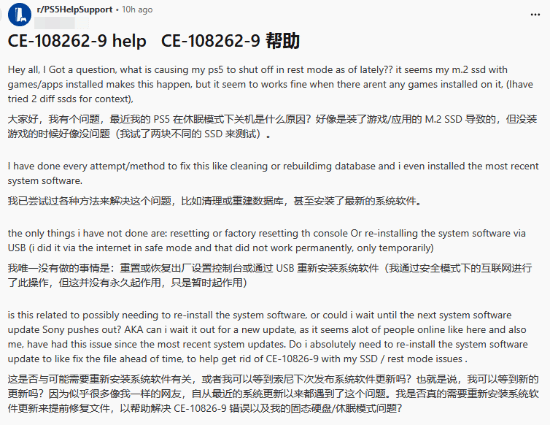
Task: Click the PS5HelpSupport community avatar icon
Action: click(x=19, y=14)
